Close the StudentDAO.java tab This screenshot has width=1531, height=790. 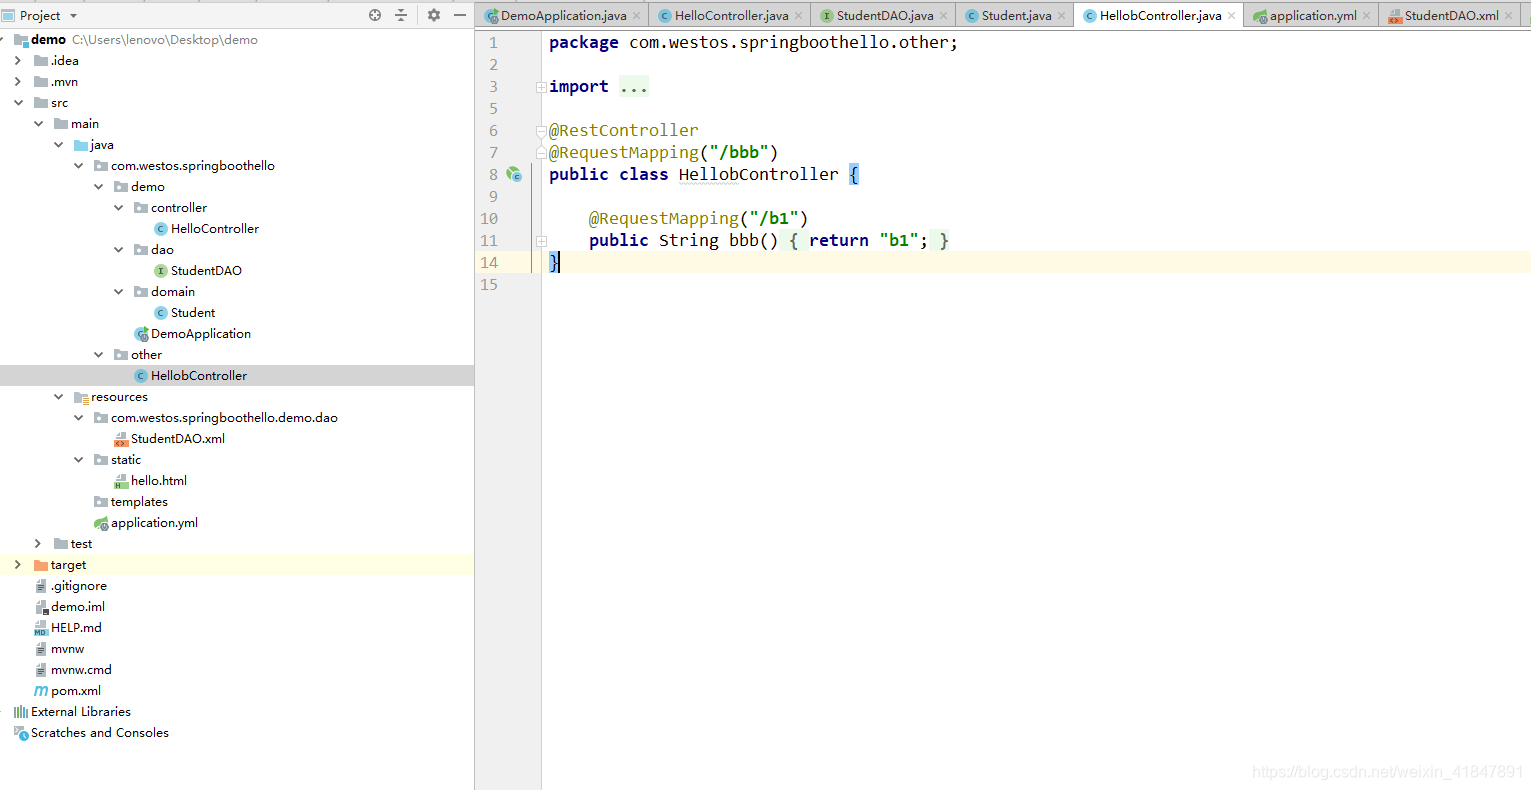943,15
